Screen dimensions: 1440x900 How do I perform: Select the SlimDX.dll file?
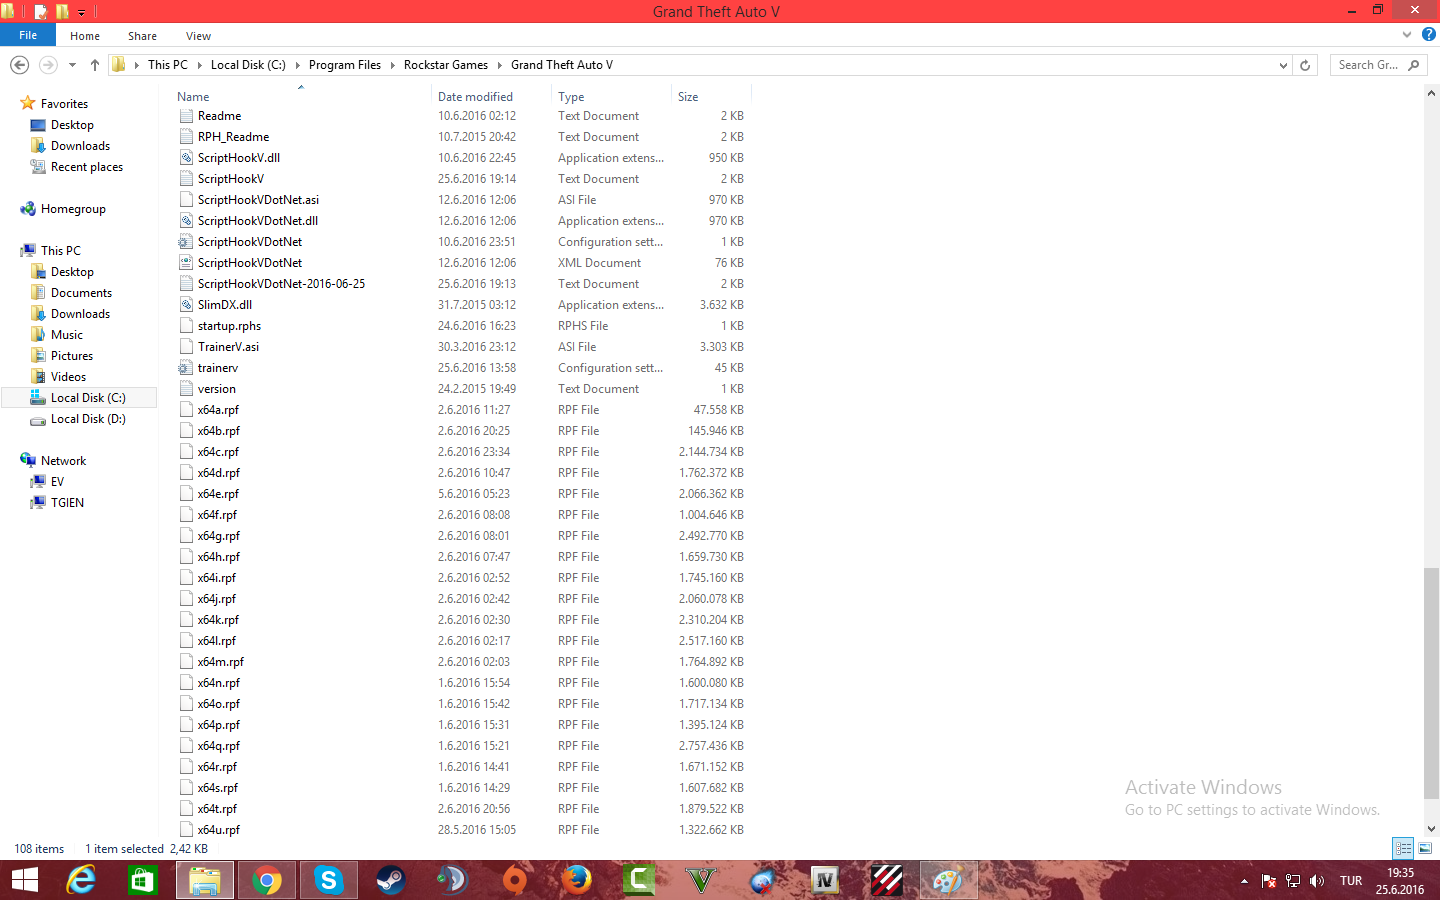(225, 305)
